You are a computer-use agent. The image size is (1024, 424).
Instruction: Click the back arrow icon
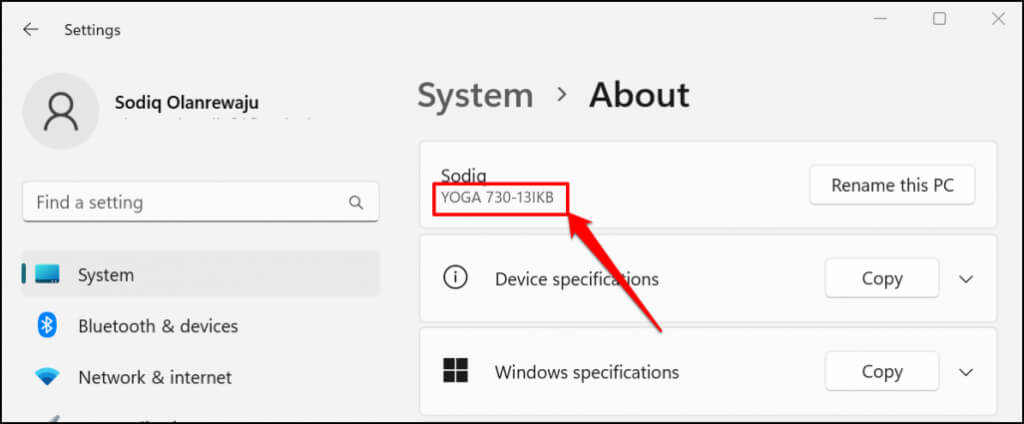pyautogui.click(x=30, y=30)
